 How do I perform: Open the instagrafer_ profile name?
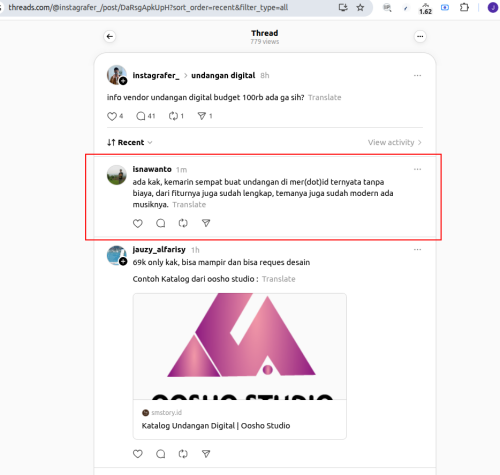point(156,76)
